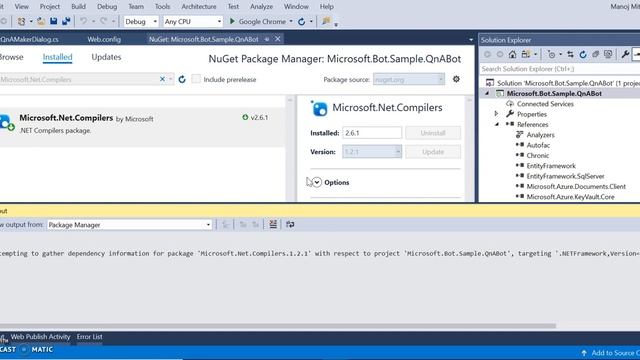
Task: Click the Uninstall button
Action: [x=433, y=133]
